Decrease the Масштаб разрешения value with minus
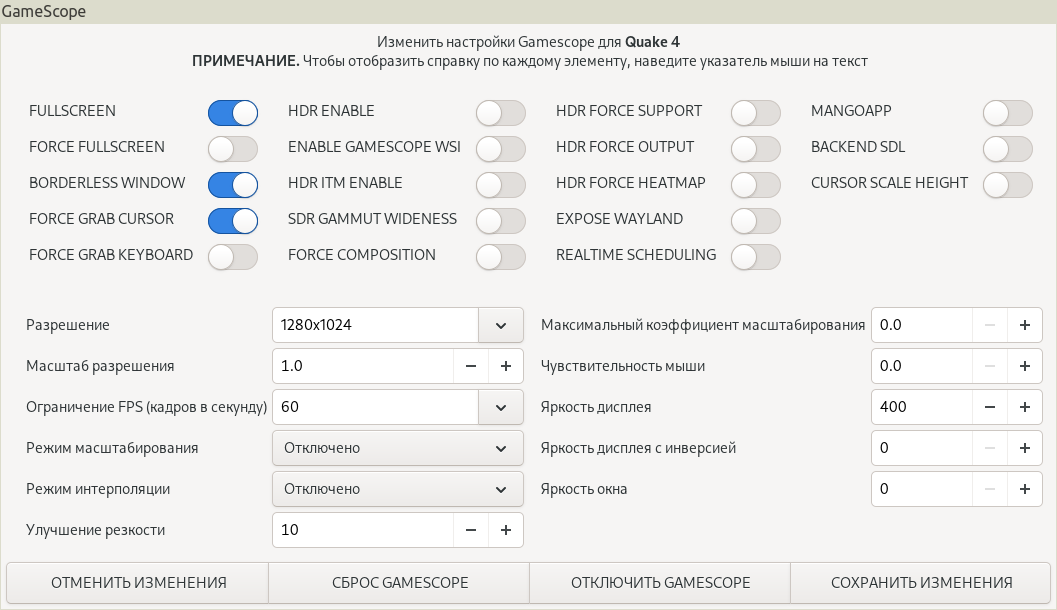The height and width of the screenshot is (610, 1057). click(x=471, y=366)
